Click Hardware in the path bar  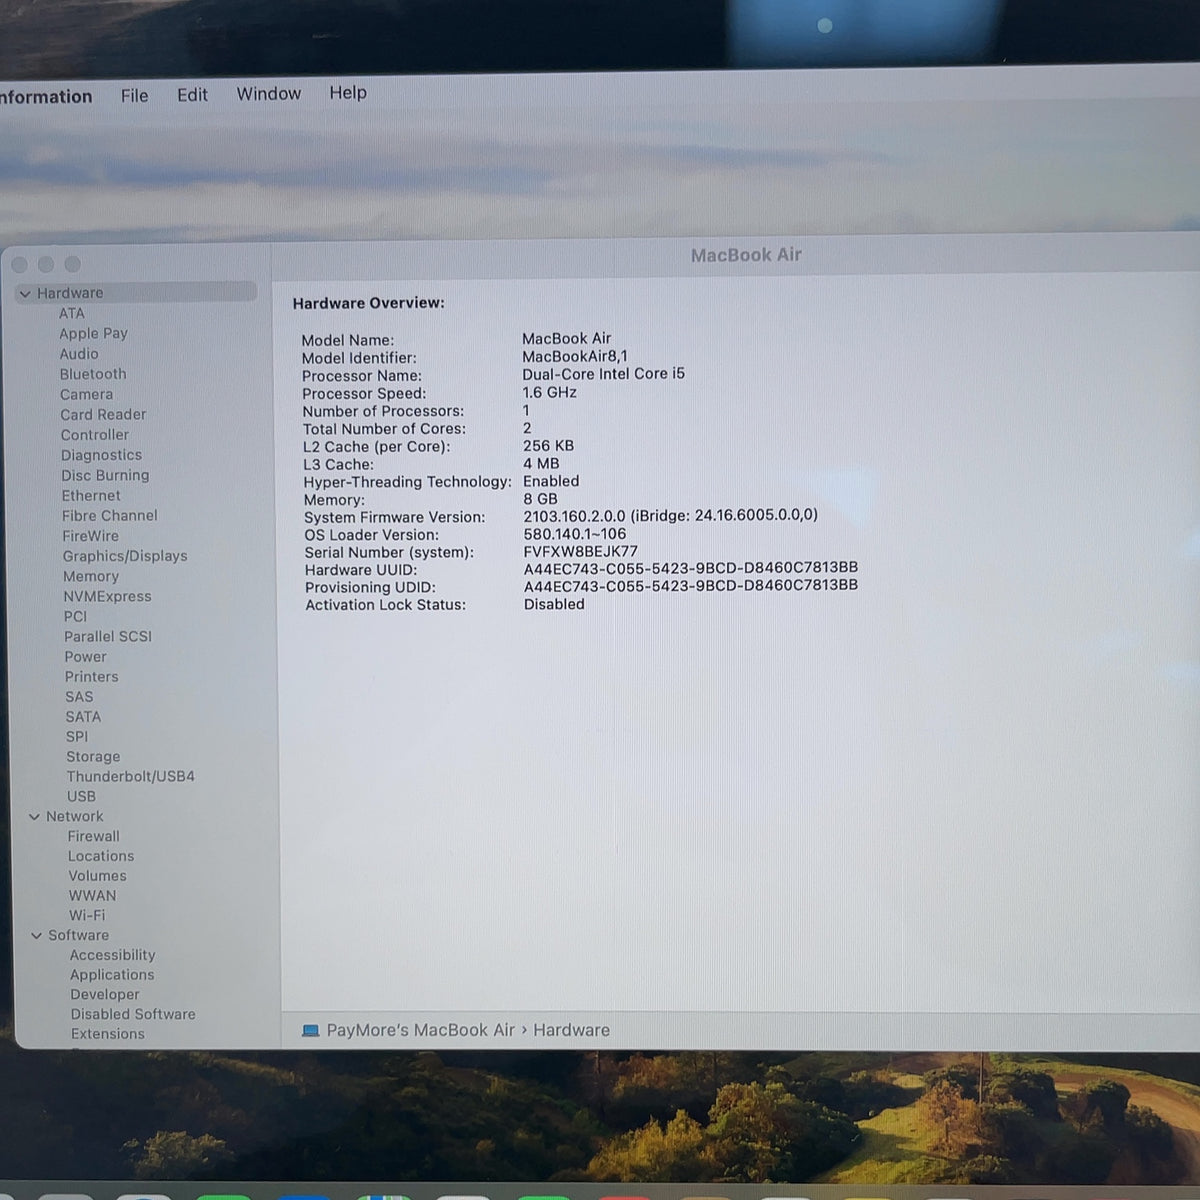click(571, 1030)
